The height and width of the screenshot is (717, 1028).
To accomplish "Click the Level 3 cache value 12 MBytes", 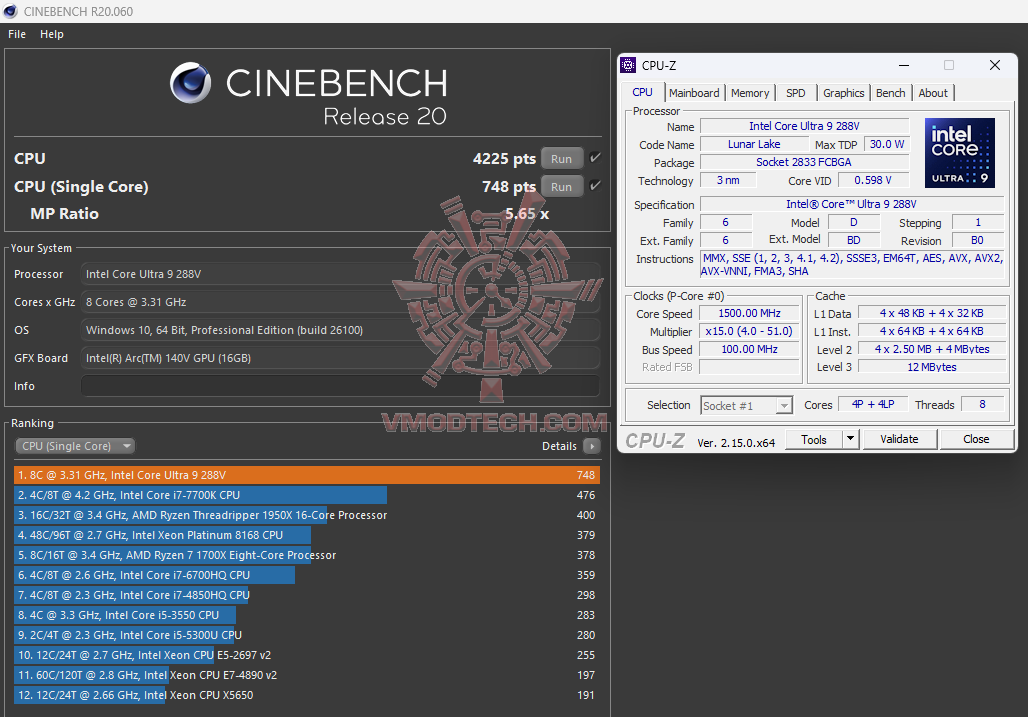I will [932, 367].
